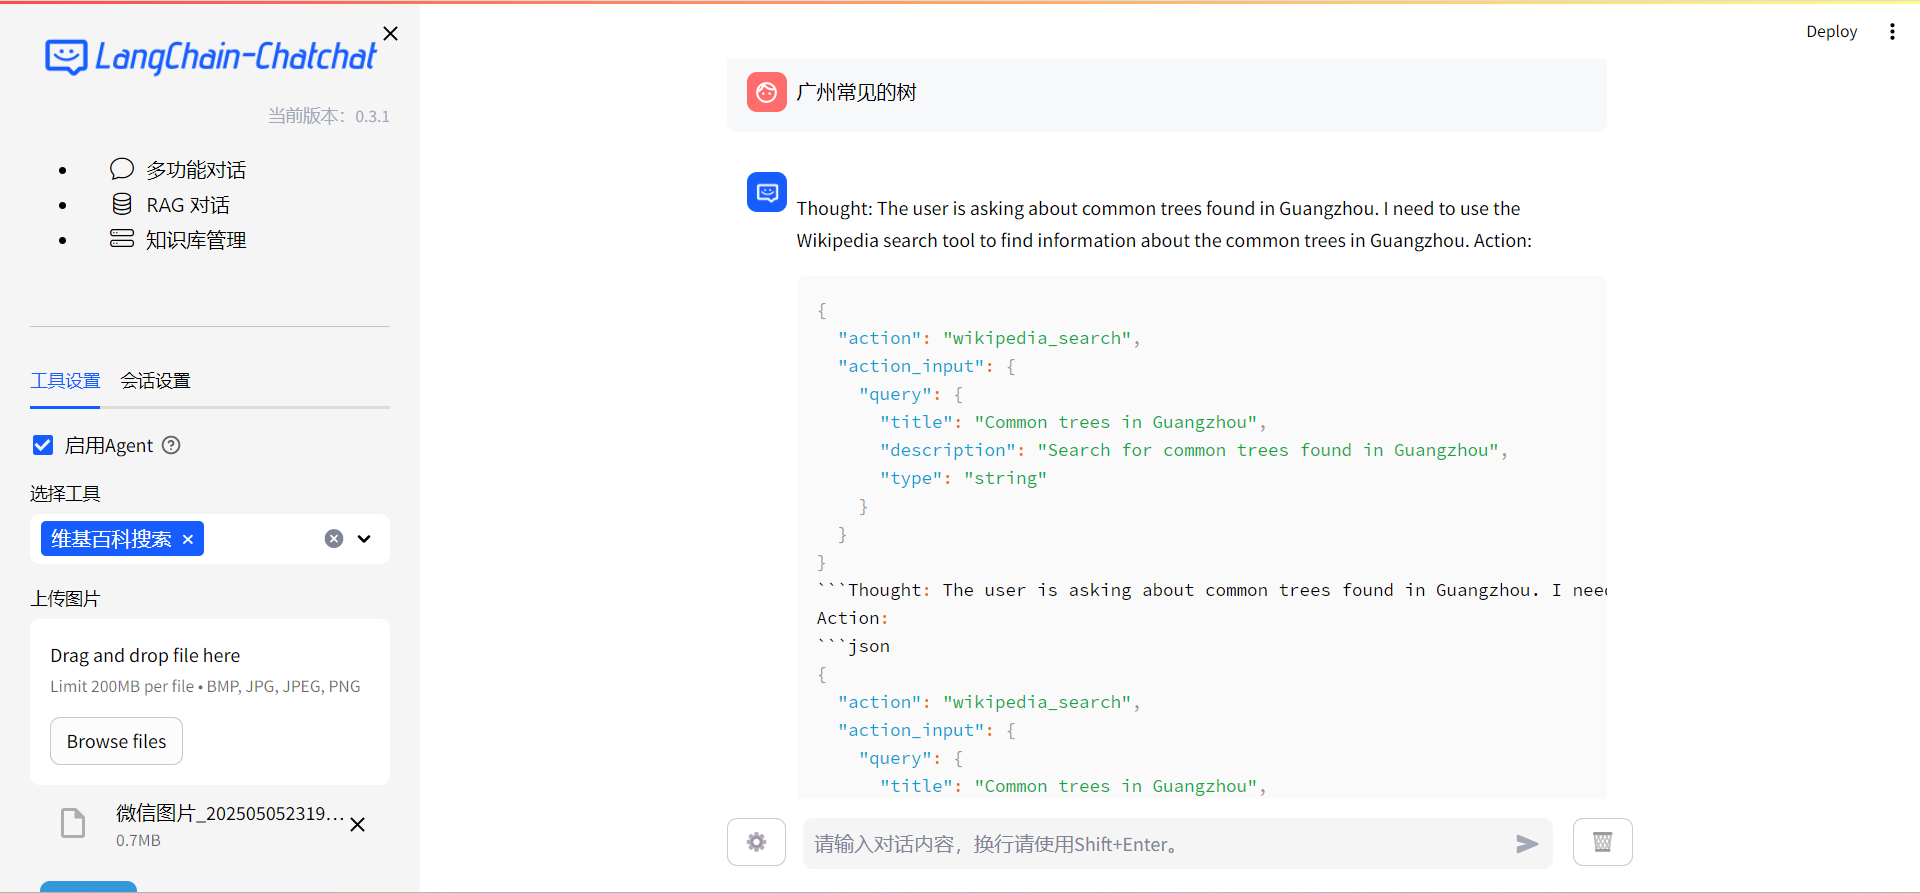Click the user avatar icon beside 广州常见的树

pos(767,92)
